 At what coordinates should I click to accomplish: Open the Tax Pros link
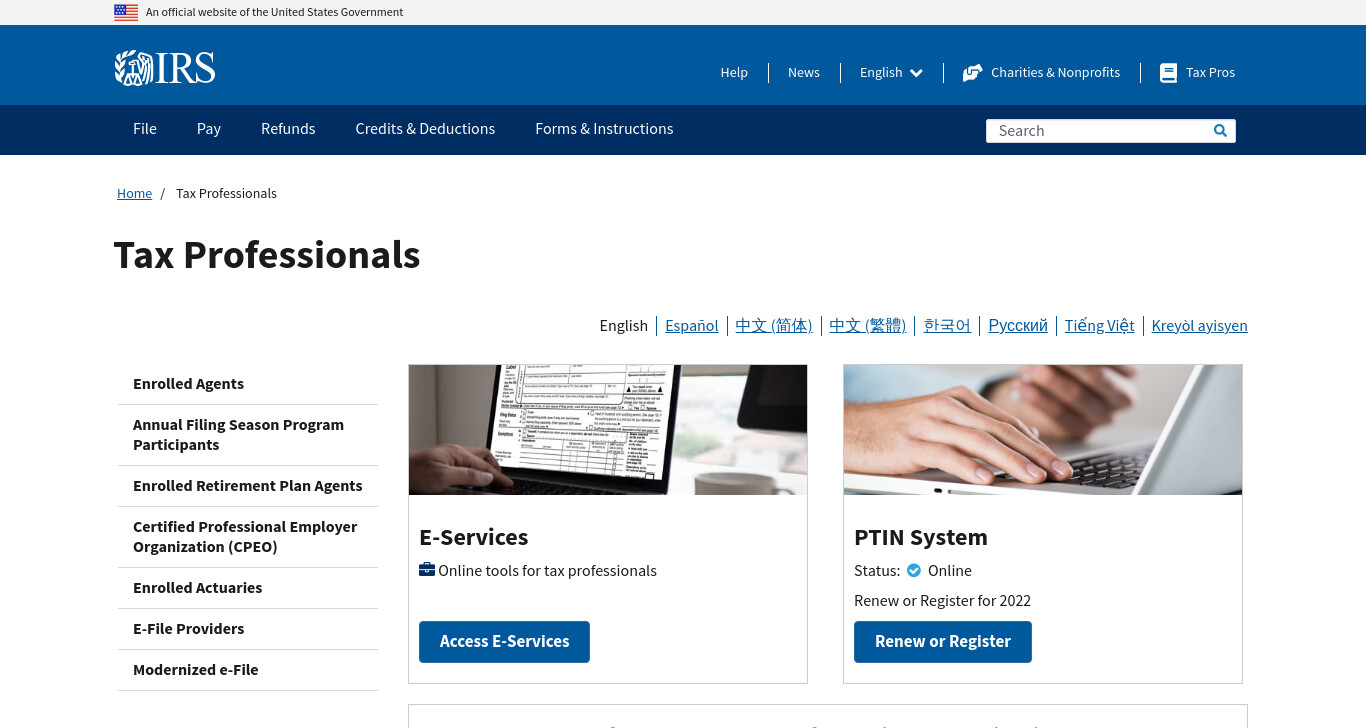[x=1210, y=72]
